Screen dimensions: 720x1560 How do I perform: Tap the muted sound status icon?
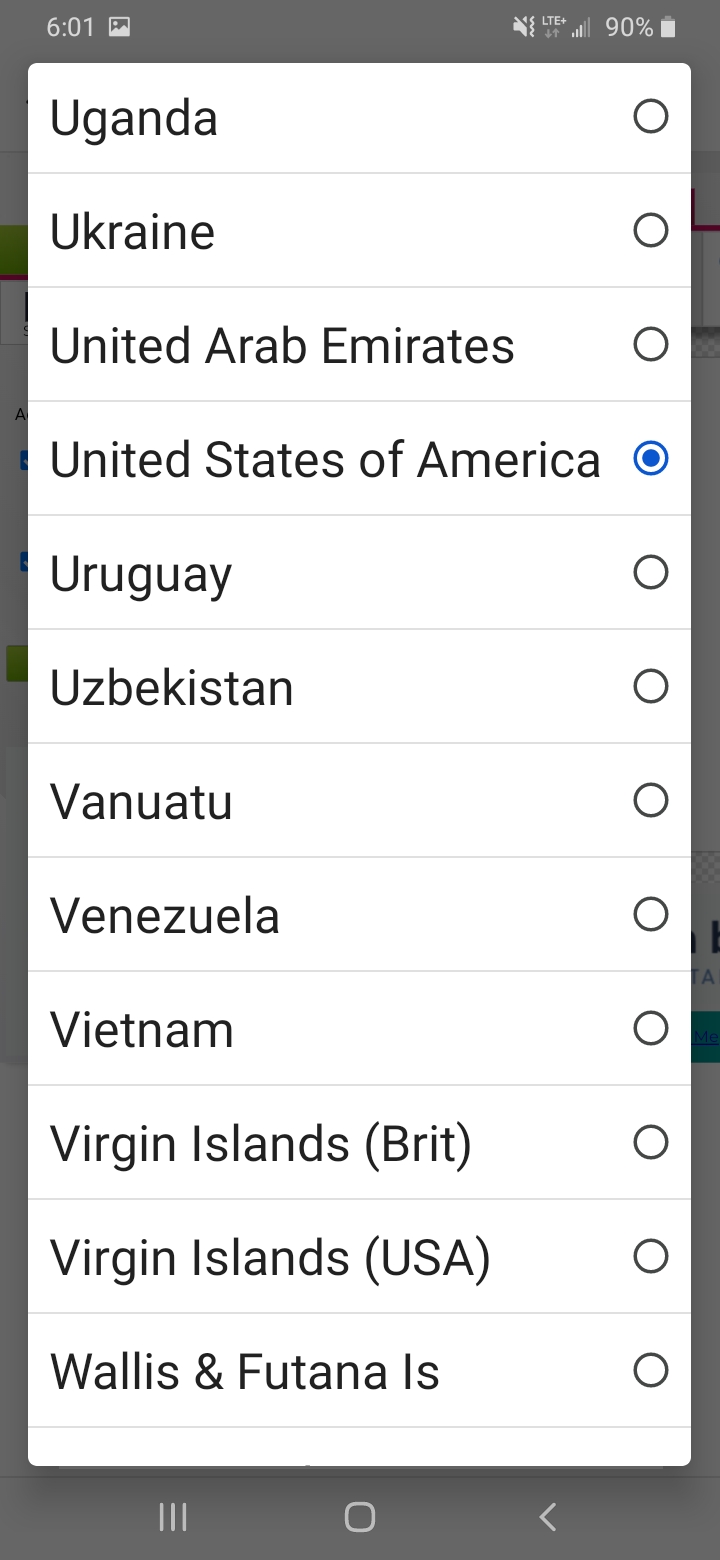523,28
